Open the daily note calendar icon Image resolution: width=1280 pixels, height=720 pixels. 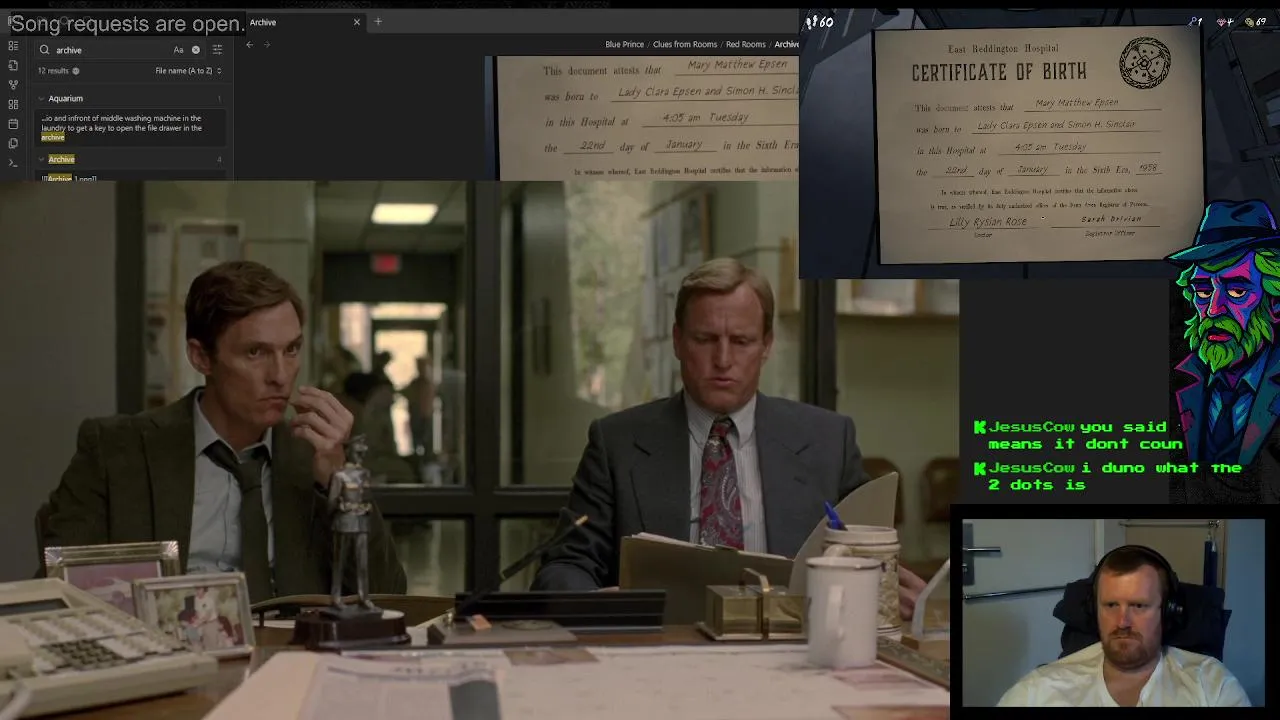(x=13, y=124)
